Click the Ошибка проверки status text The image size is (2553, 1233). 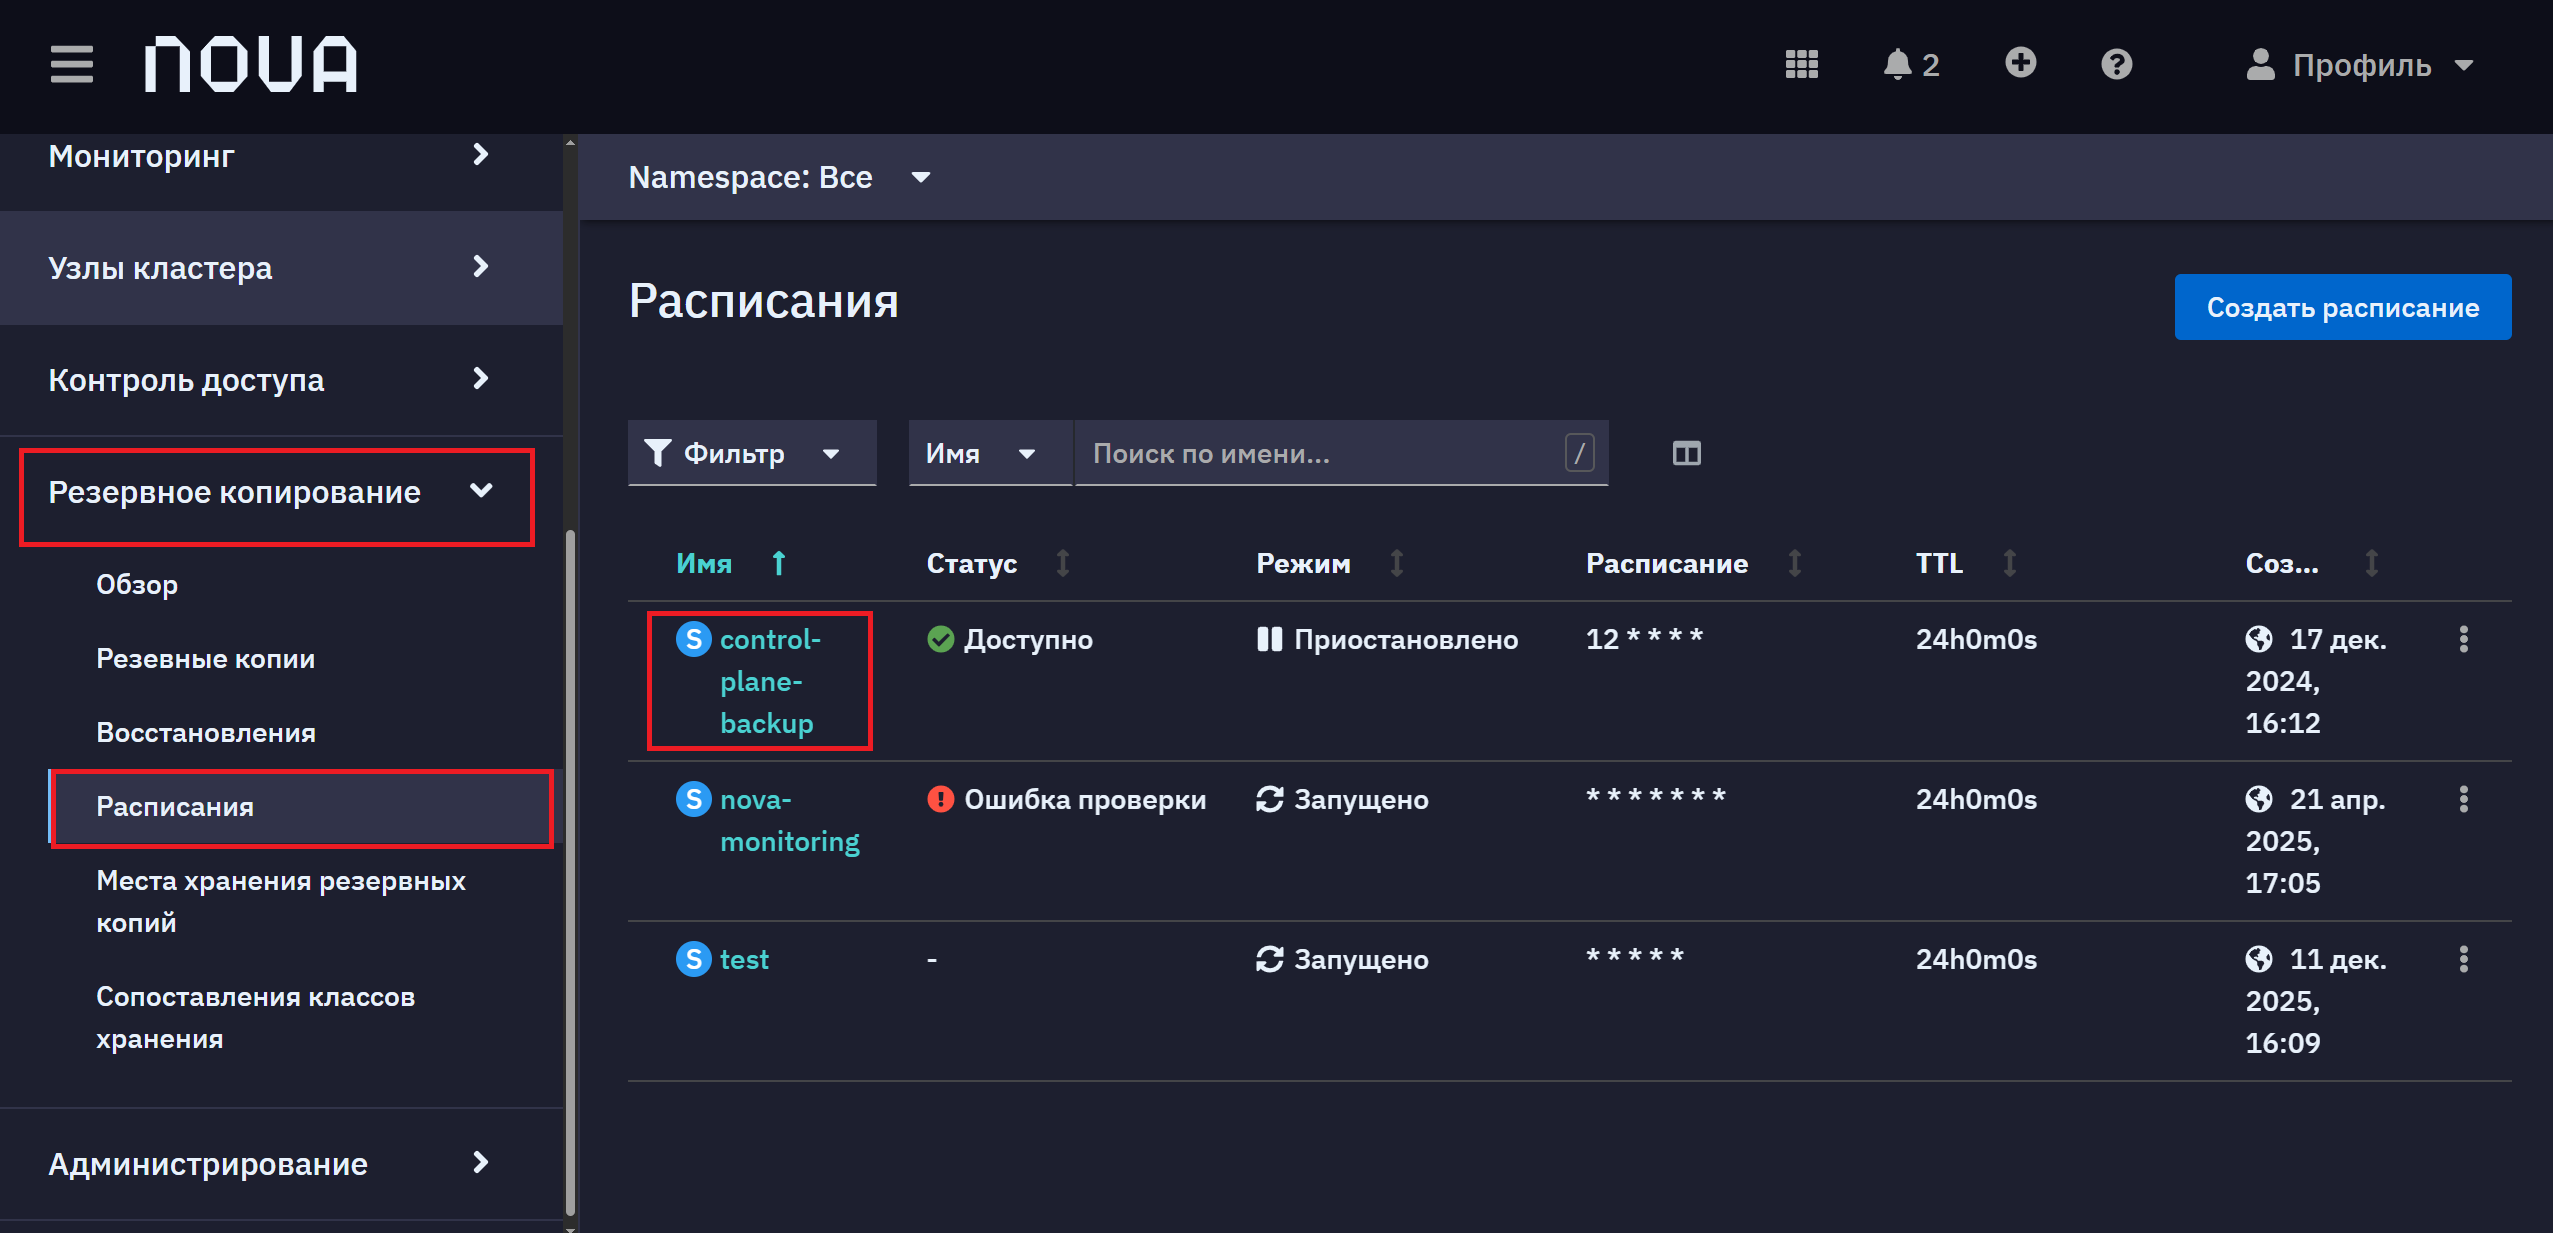(1085, 799)
